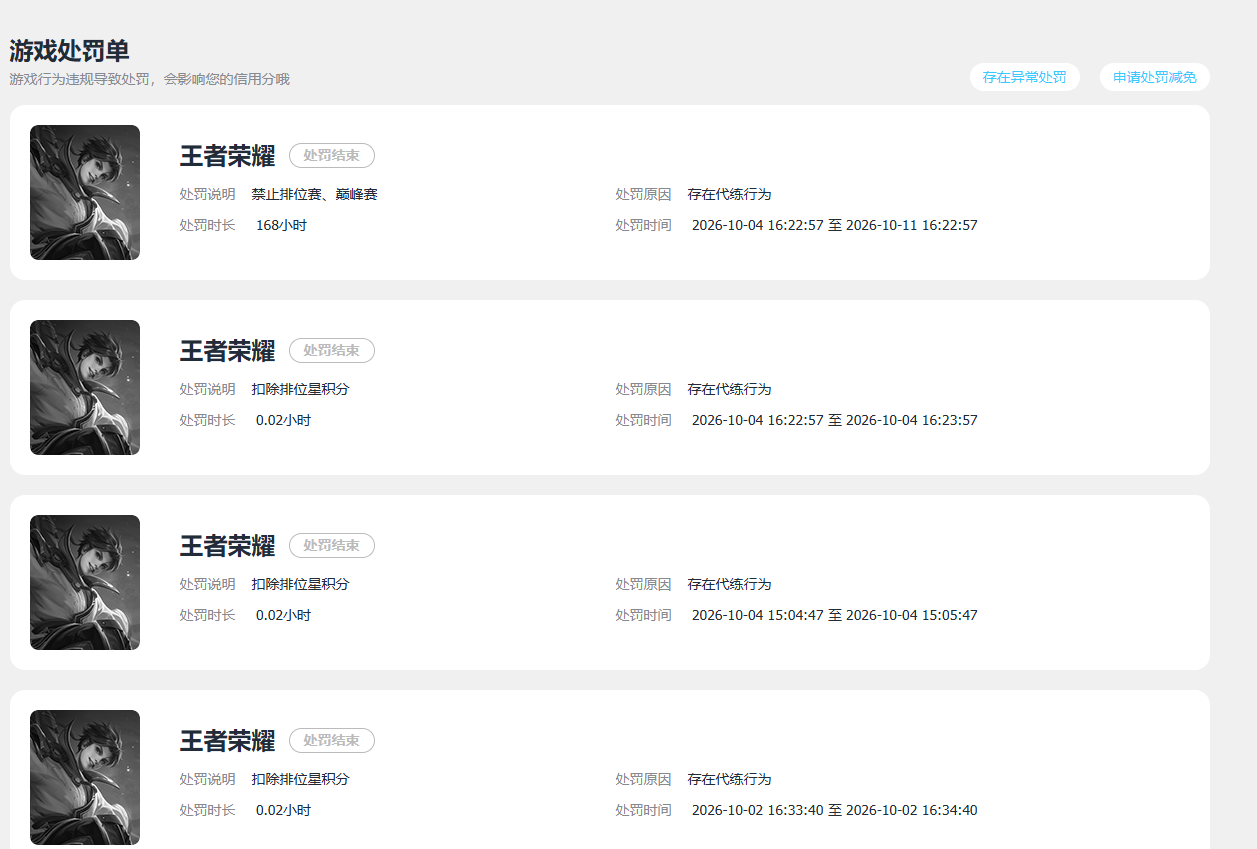The image size is (1257, 849).
Task: Click time range ending 2026-10-02 16:34:40
Action: pyautogui.click(x=835, y=810)
